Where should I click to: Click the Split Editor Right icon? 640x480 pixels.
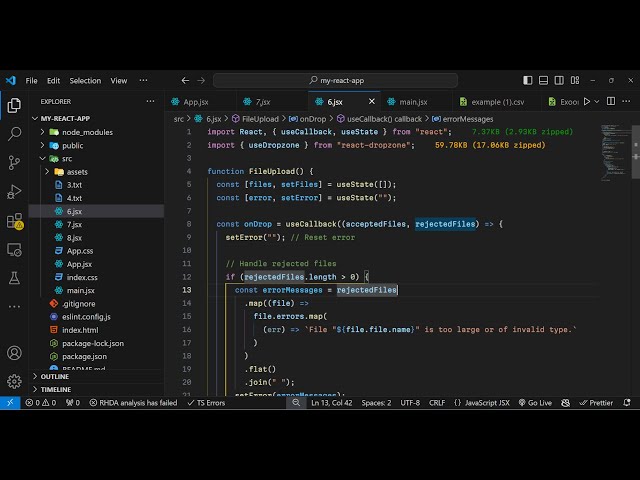pyautogui.click(x=613, y=101)
